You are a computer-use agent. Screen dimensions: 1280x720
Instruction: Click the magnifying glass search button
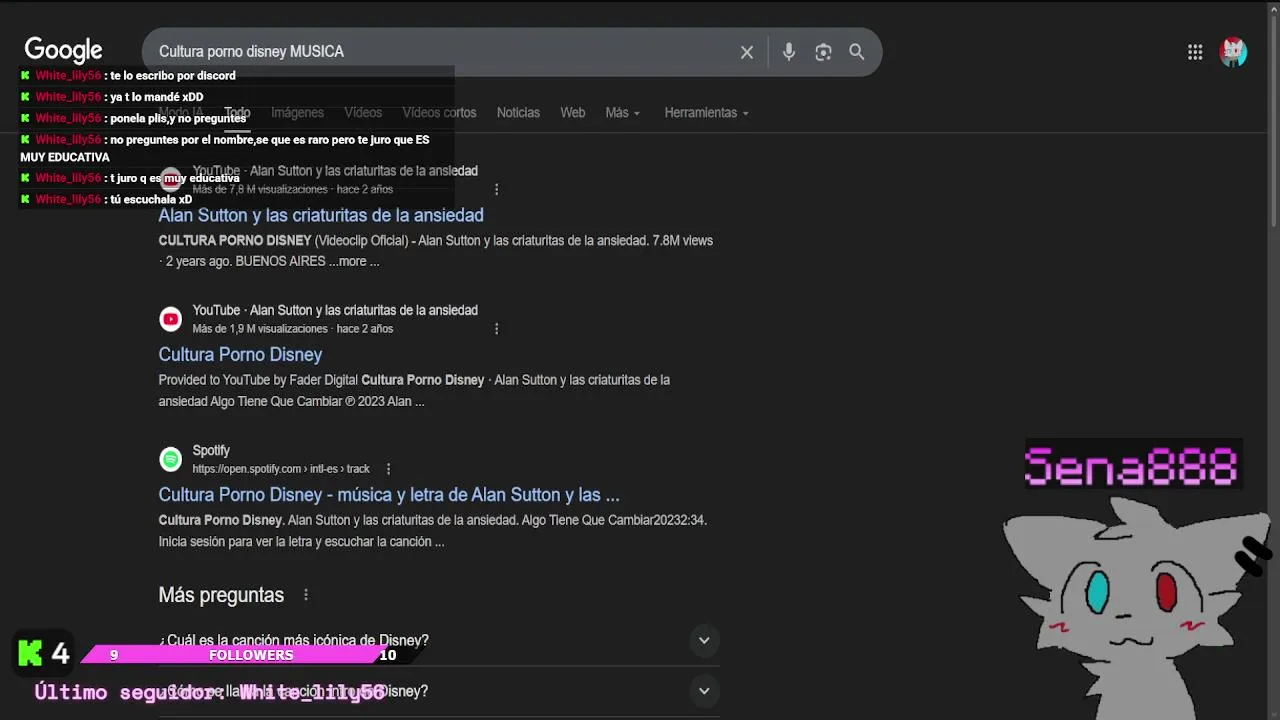pos(857,52)
